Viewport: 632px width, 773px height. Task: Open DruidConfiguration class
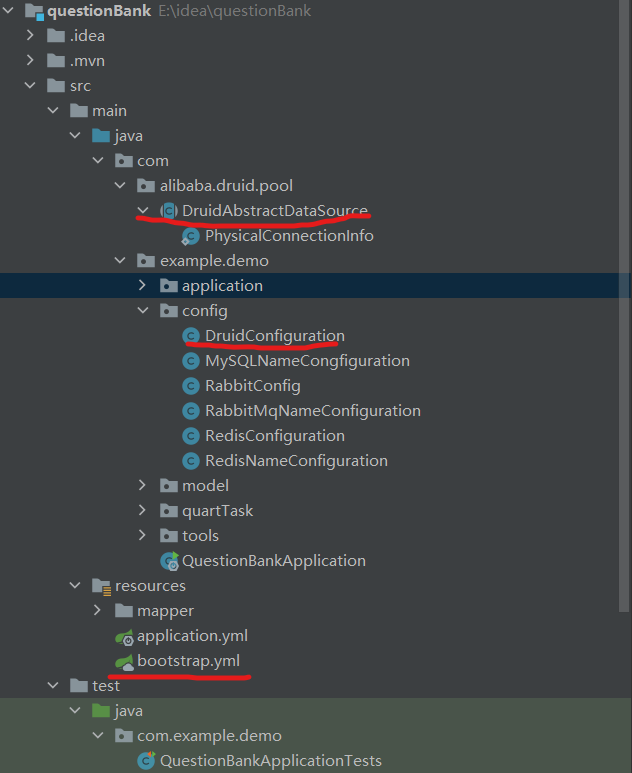pyautogui.click(x=275, y=336)
